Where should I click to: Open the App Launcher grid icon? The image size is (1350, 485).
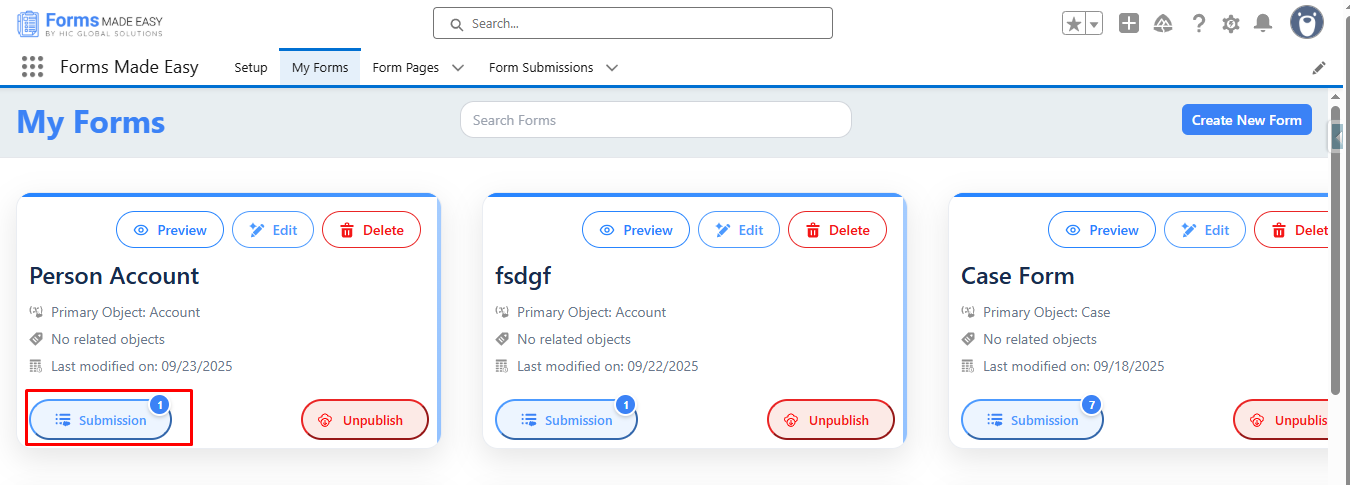(x=32, y=67)
